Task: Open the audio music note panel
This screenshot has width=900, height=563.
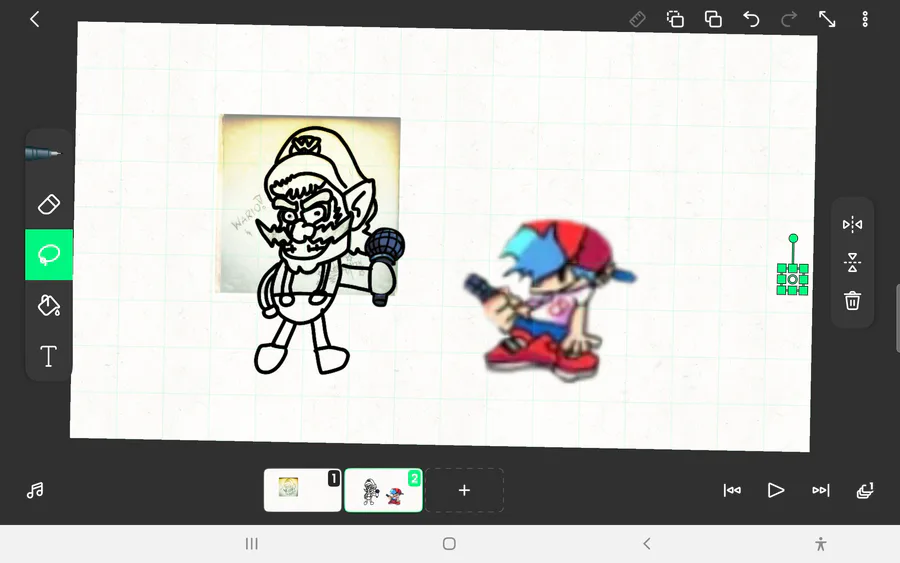Action: (x=35, y=490)
